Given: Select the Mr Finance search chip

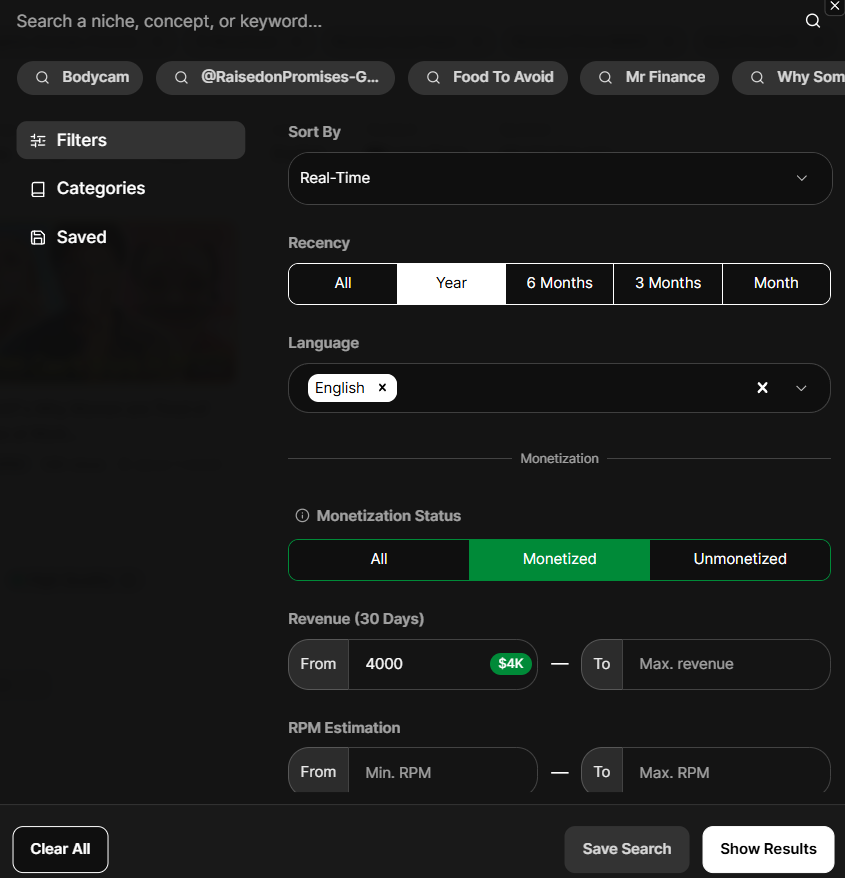Looking at the screenshot, I should [650, 77].
